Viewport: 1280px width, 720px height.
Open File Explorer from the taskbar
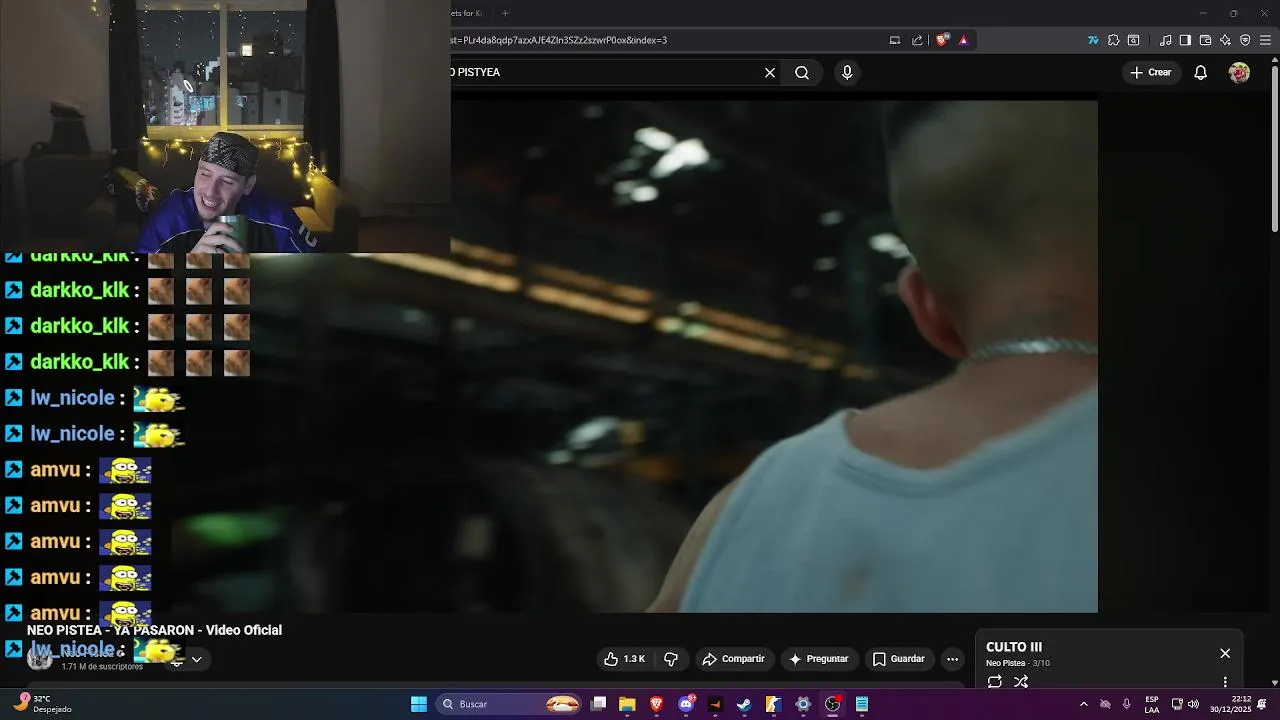pyautogui.click(x=627, y=704)
